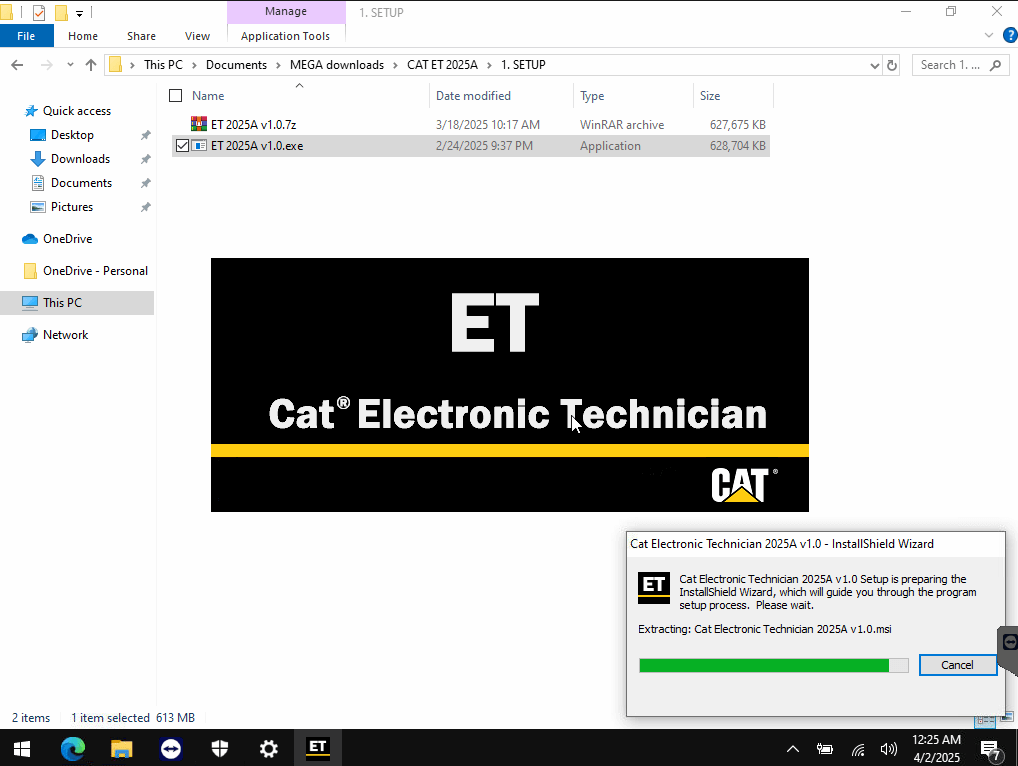
Task: Open the Application Tools tab
Action: point(285,36)
